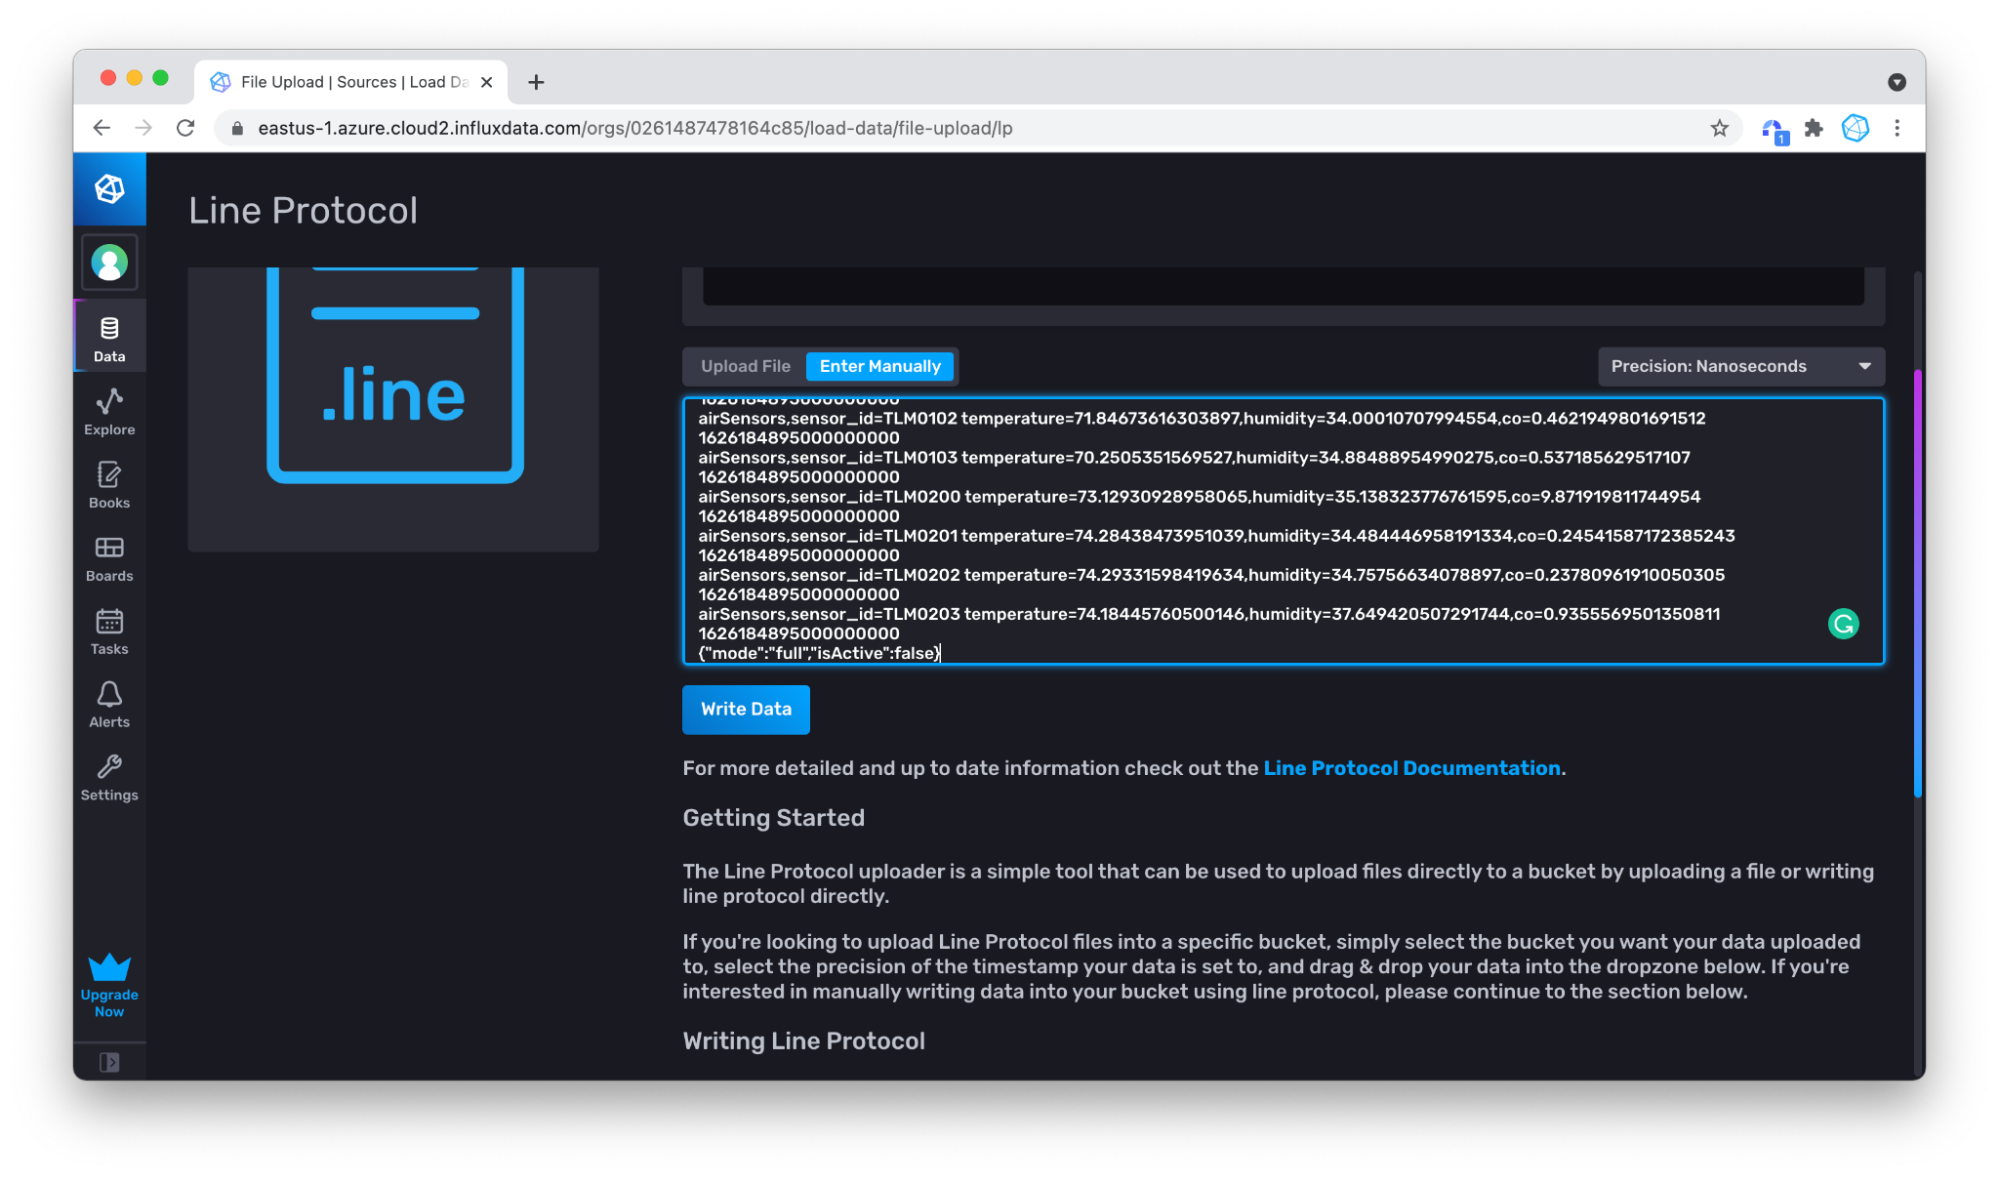1999x1178 pixels.
Task: Click the InfluxDB logo in the sidebar
Action: 109,188
